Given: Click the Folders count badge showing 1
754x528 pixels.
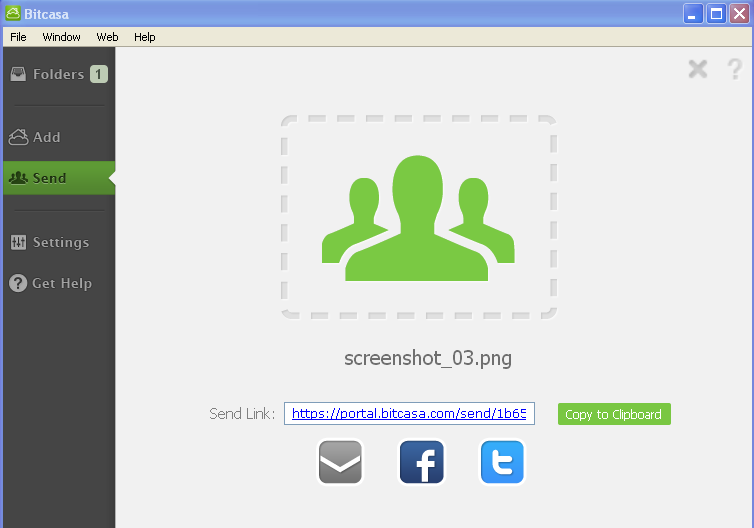Looking at the screenshot, I should click(x=99, y=74).
